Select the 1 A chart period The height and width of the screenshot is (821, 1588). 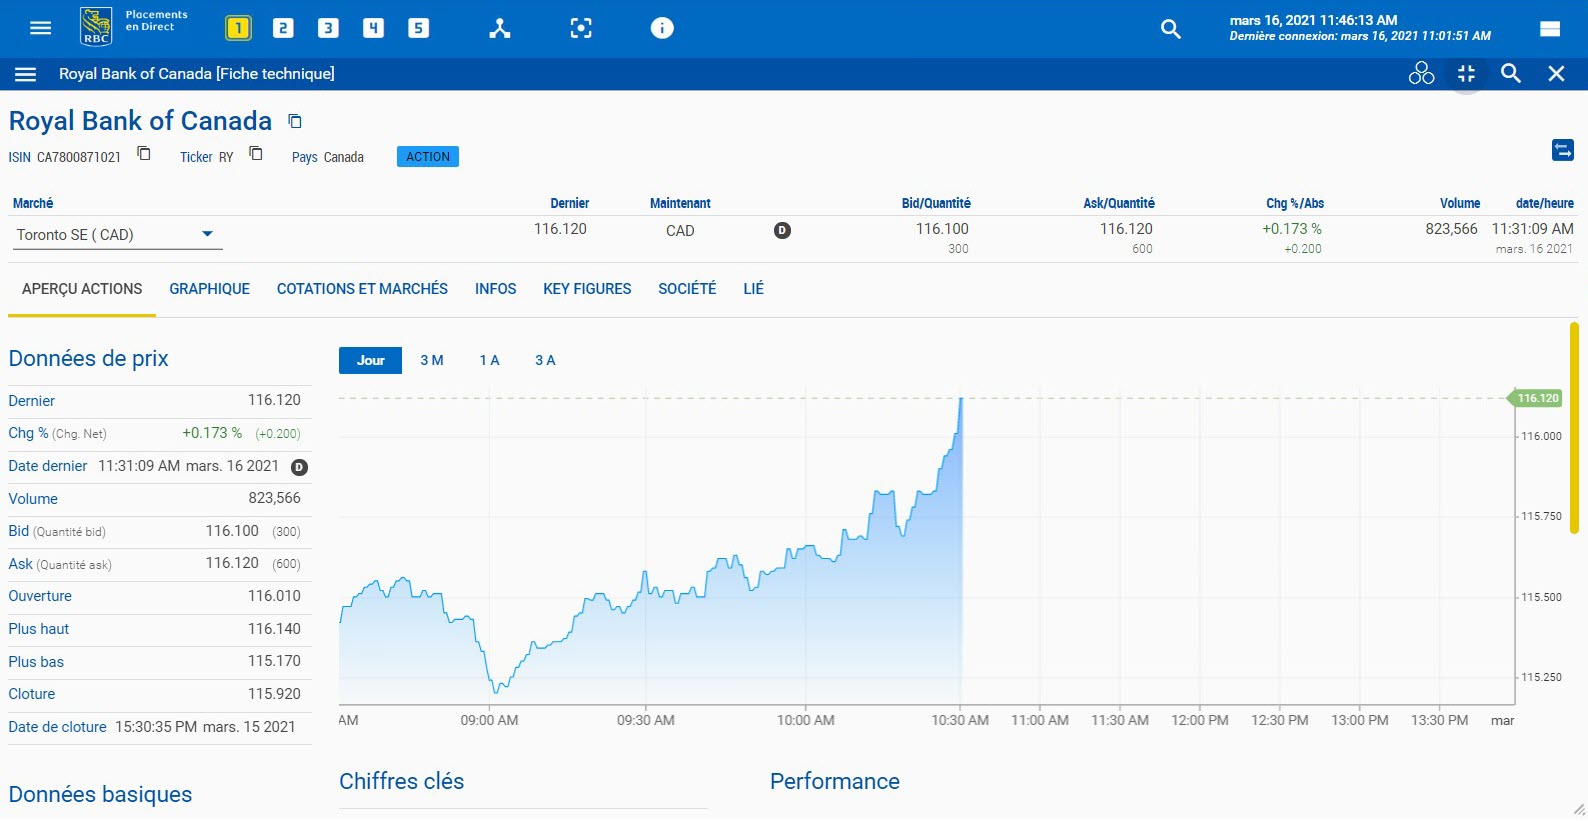coord(489,360)
